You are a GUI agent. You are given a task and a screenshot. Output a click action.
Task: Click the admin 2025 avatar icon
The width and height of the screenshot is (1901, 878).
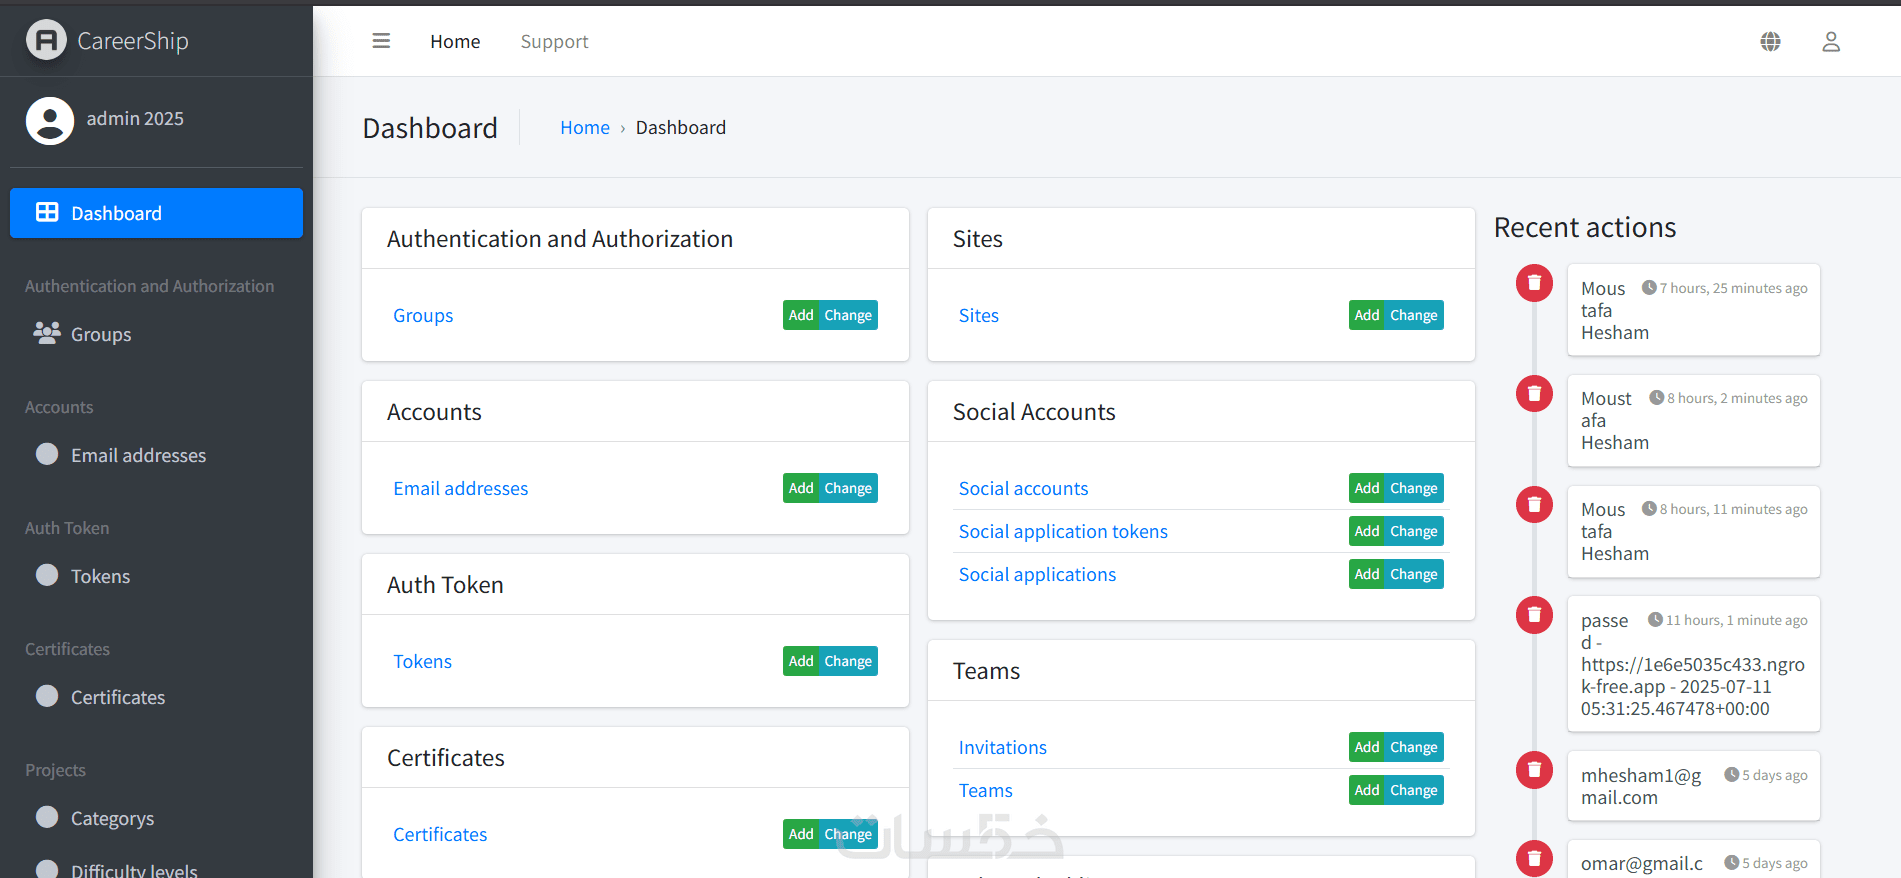[x=50, y=120]
